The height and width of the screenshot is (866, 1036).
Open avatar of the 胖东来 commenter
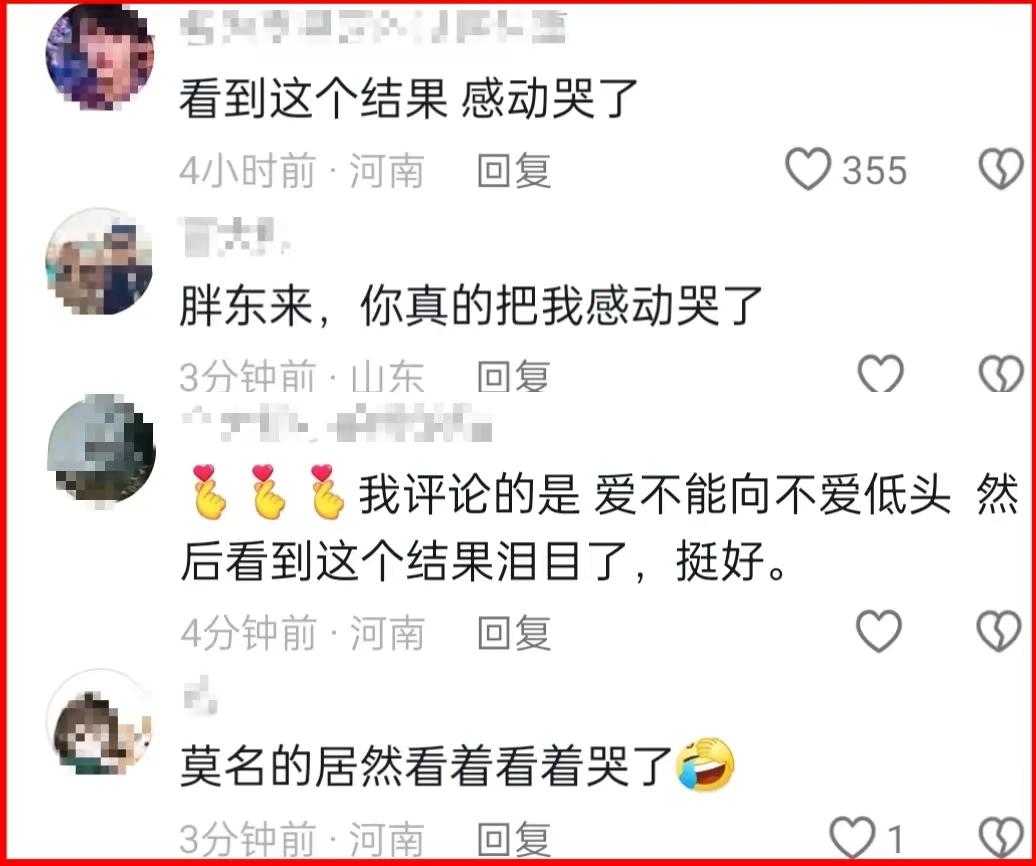pos(100,261)
